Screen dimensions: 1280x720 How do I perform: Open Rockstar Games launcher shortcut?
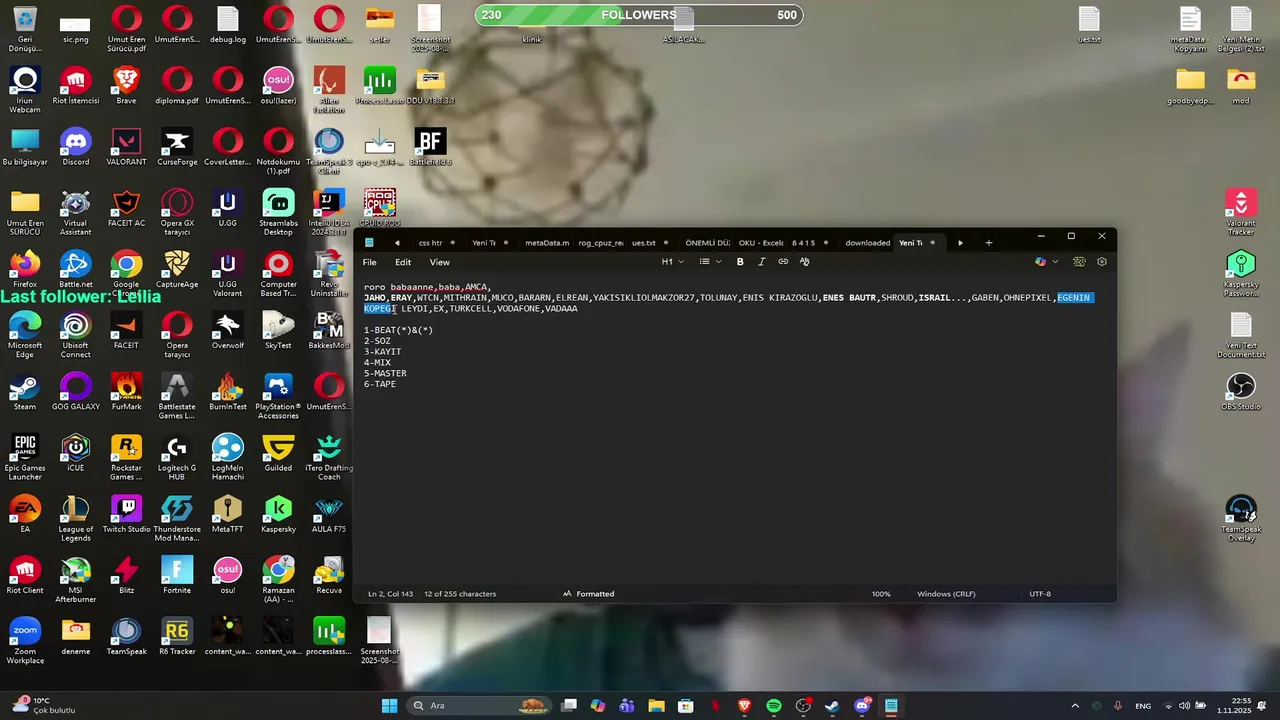[126, 457]
